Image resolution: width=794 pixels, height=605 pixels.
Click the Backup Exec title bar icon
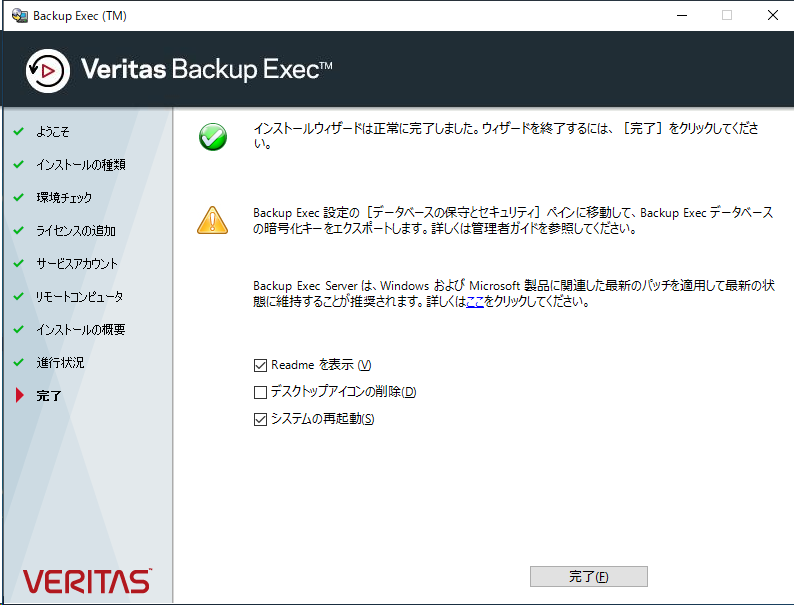click(20, 16)
